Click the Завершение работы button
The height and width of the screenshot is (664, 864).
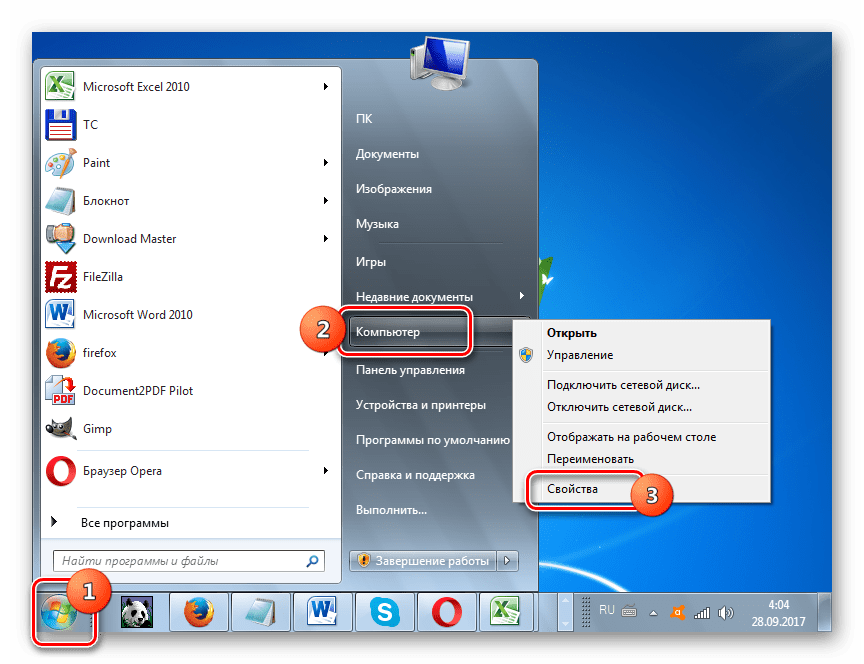[x=423, y=561]
